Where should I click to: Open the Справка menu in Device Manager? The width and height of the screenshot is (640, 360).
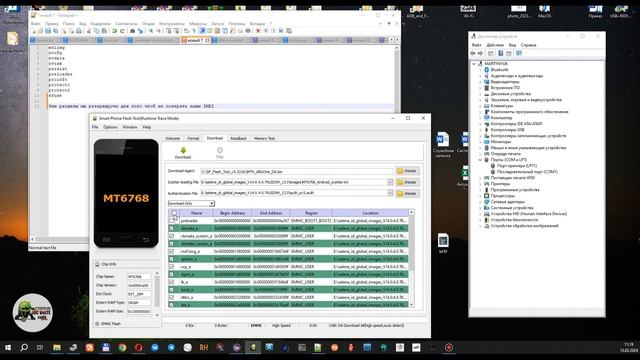529,45
